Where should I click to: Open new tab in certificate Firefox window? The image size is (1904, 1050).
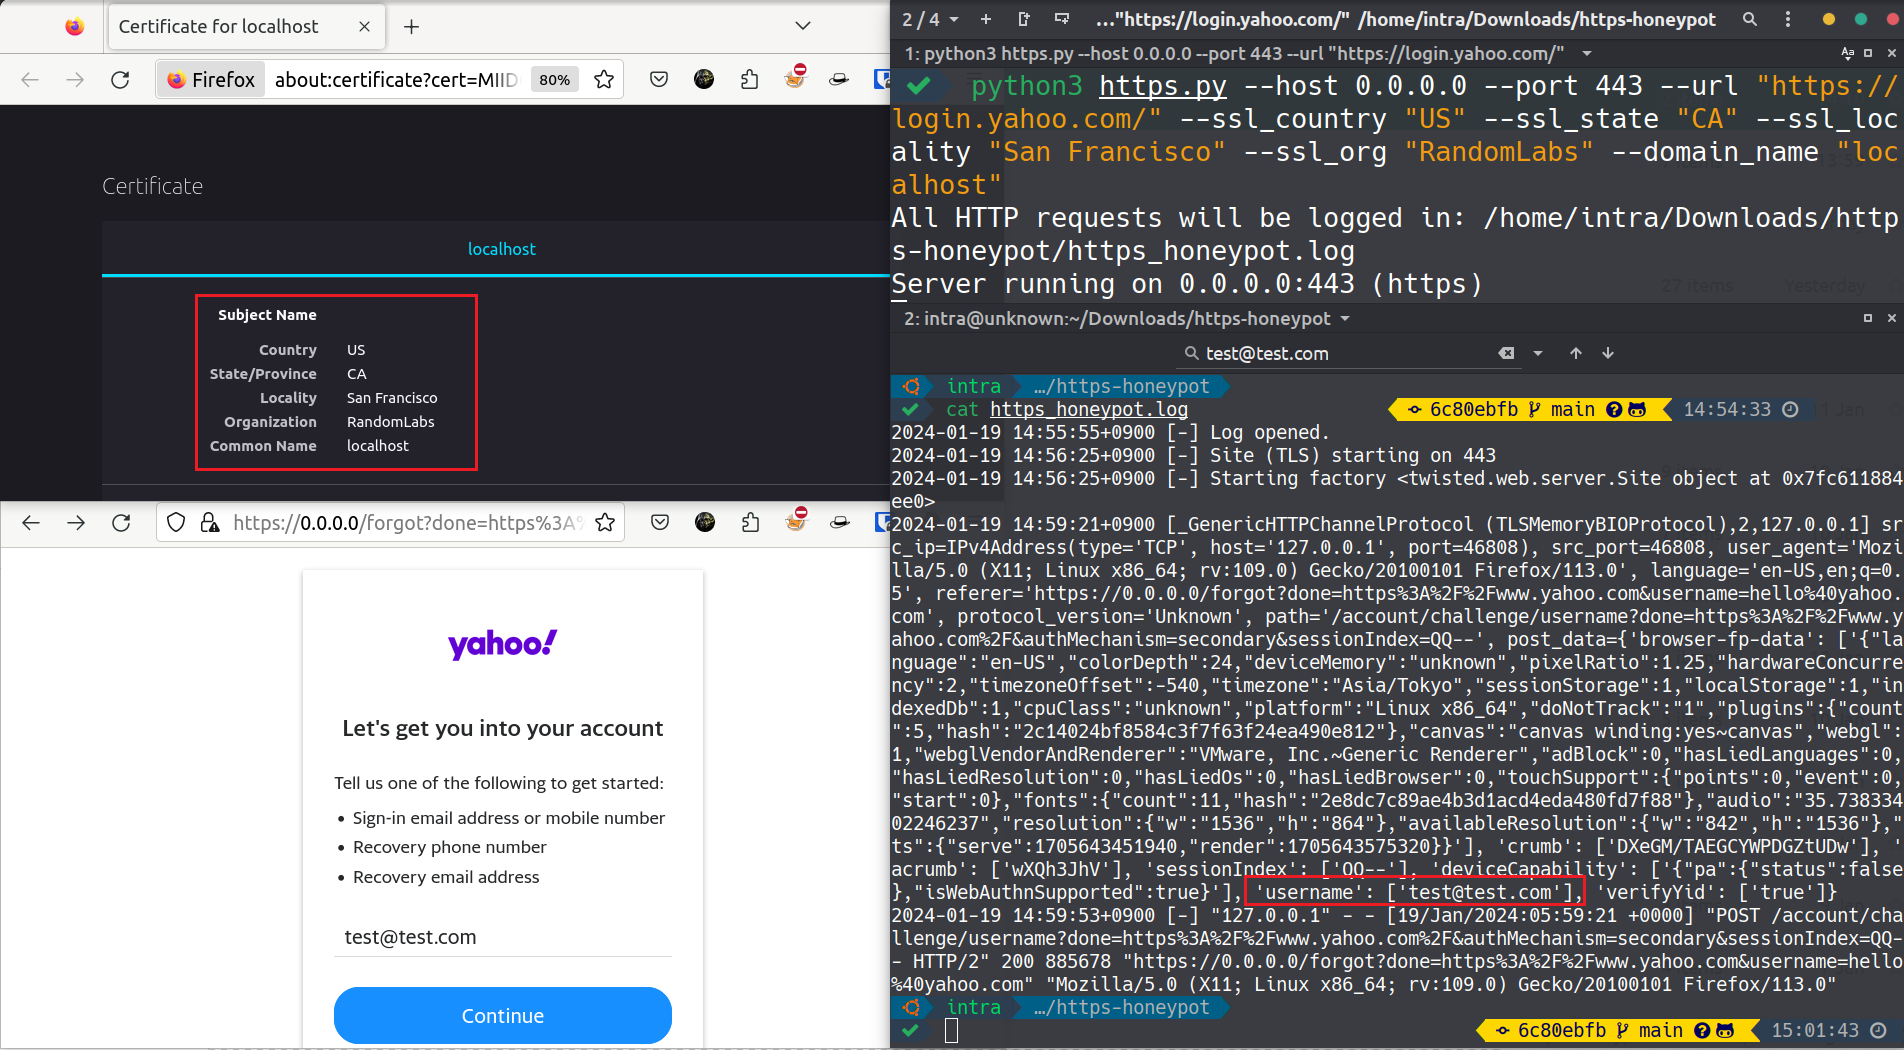pyautogui.click(x=411, y=27)
